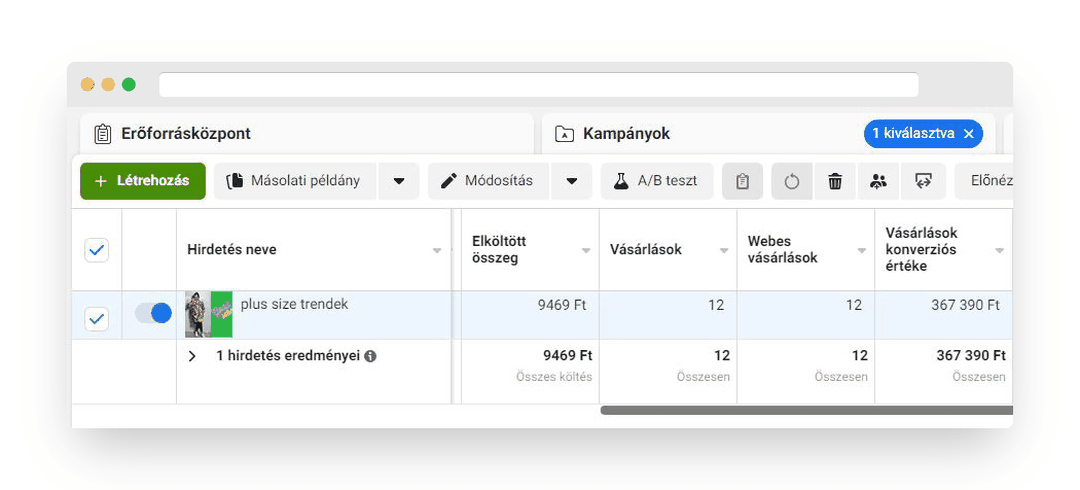The image size is (1080, 490).
Task: Click the 367 390 Ft cell in the ad row
Action: pos(944,314)
